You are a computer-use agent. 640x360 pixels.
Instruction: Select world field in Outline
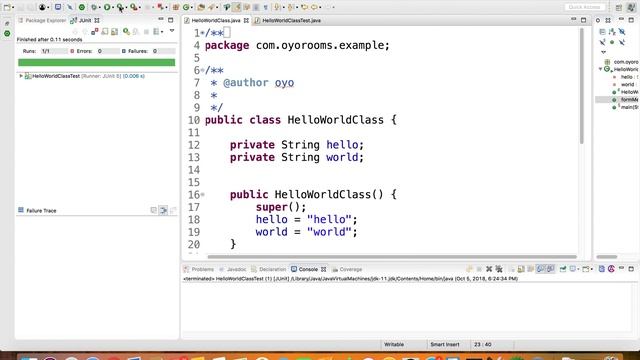pyautogui.click(x=627, y=84)
